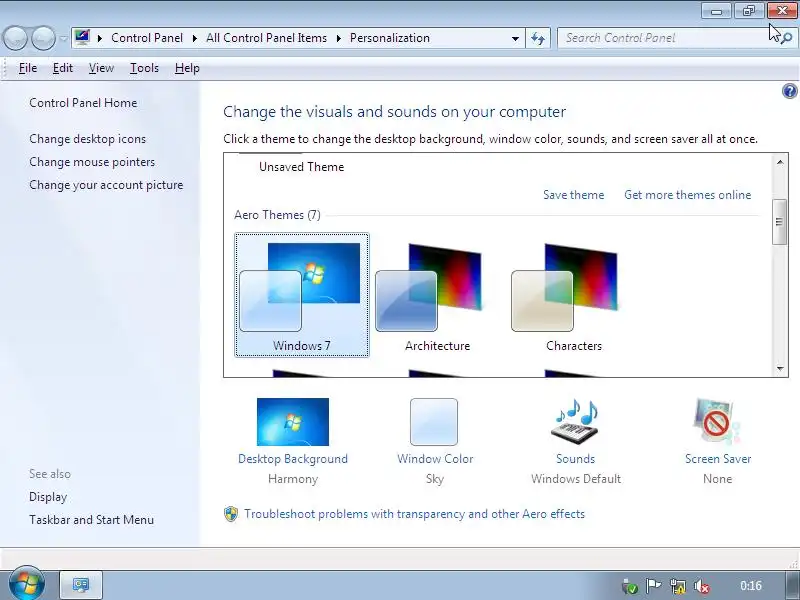Open the Screen Saver icon
The width and height of the screenshot is (800, 600).
point(717,422)
